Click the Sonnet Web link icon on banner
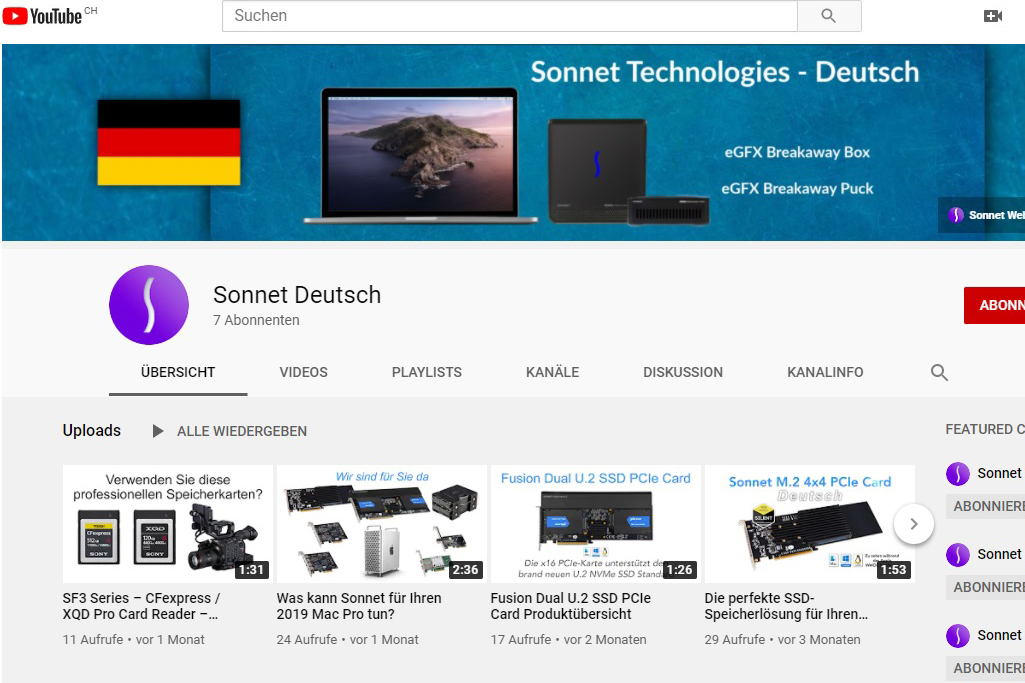Screen dimensions: 1025x683 956,215
